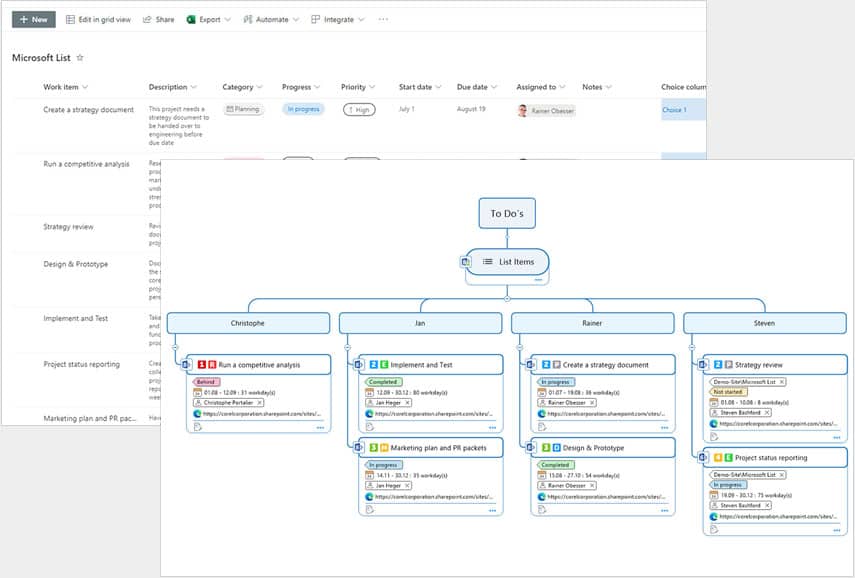This screenshot has height=578, width=855.
Task: Open ellipsis menu on Implement and Test topic
Action: tap(493, 427)
